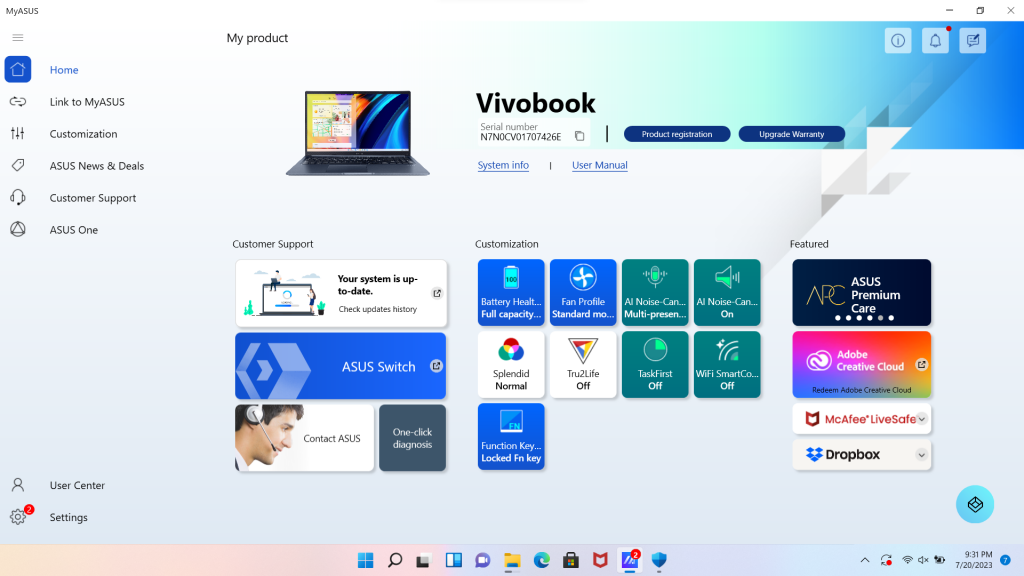Click the ASUS Switch external-link icon
Viewport: 1024px width, 576px height.
[436, 366]
